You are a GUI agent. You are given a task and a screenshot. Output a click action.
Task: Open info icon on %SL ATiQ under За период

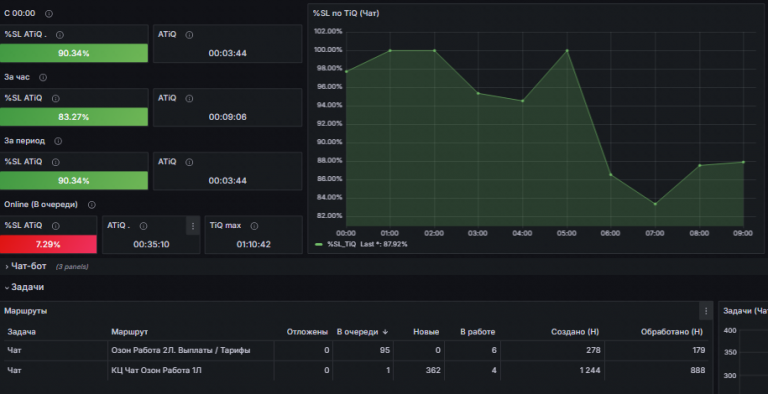click(x=55, y=162)
